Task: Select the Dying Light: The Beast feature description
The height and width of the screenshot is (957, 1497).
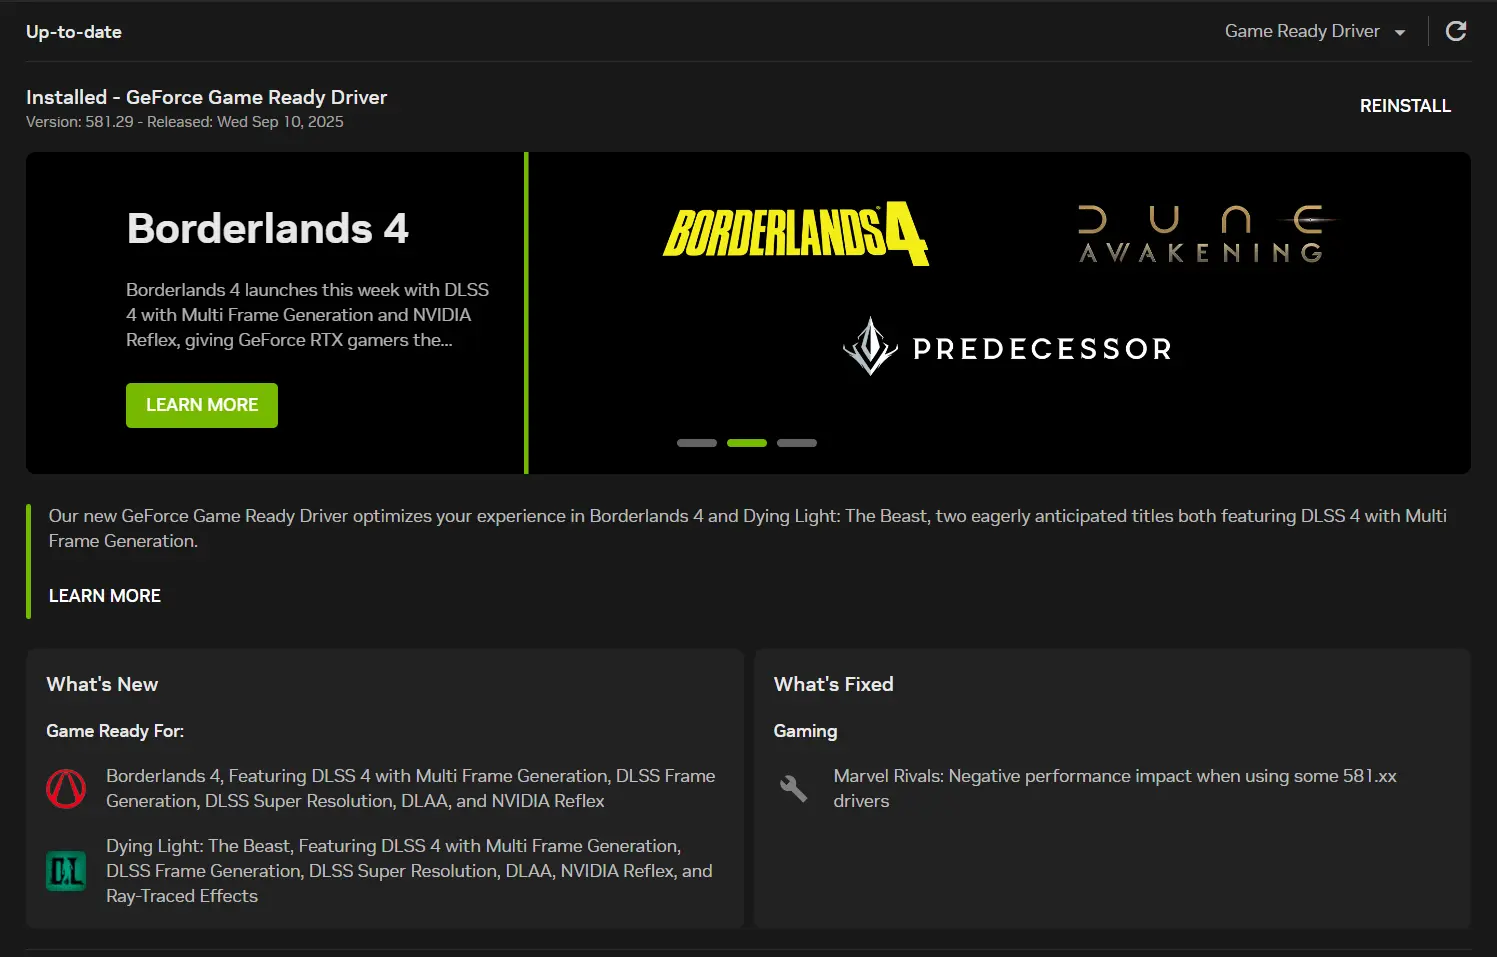Action: pyautogui.click(x=409, y=871)
